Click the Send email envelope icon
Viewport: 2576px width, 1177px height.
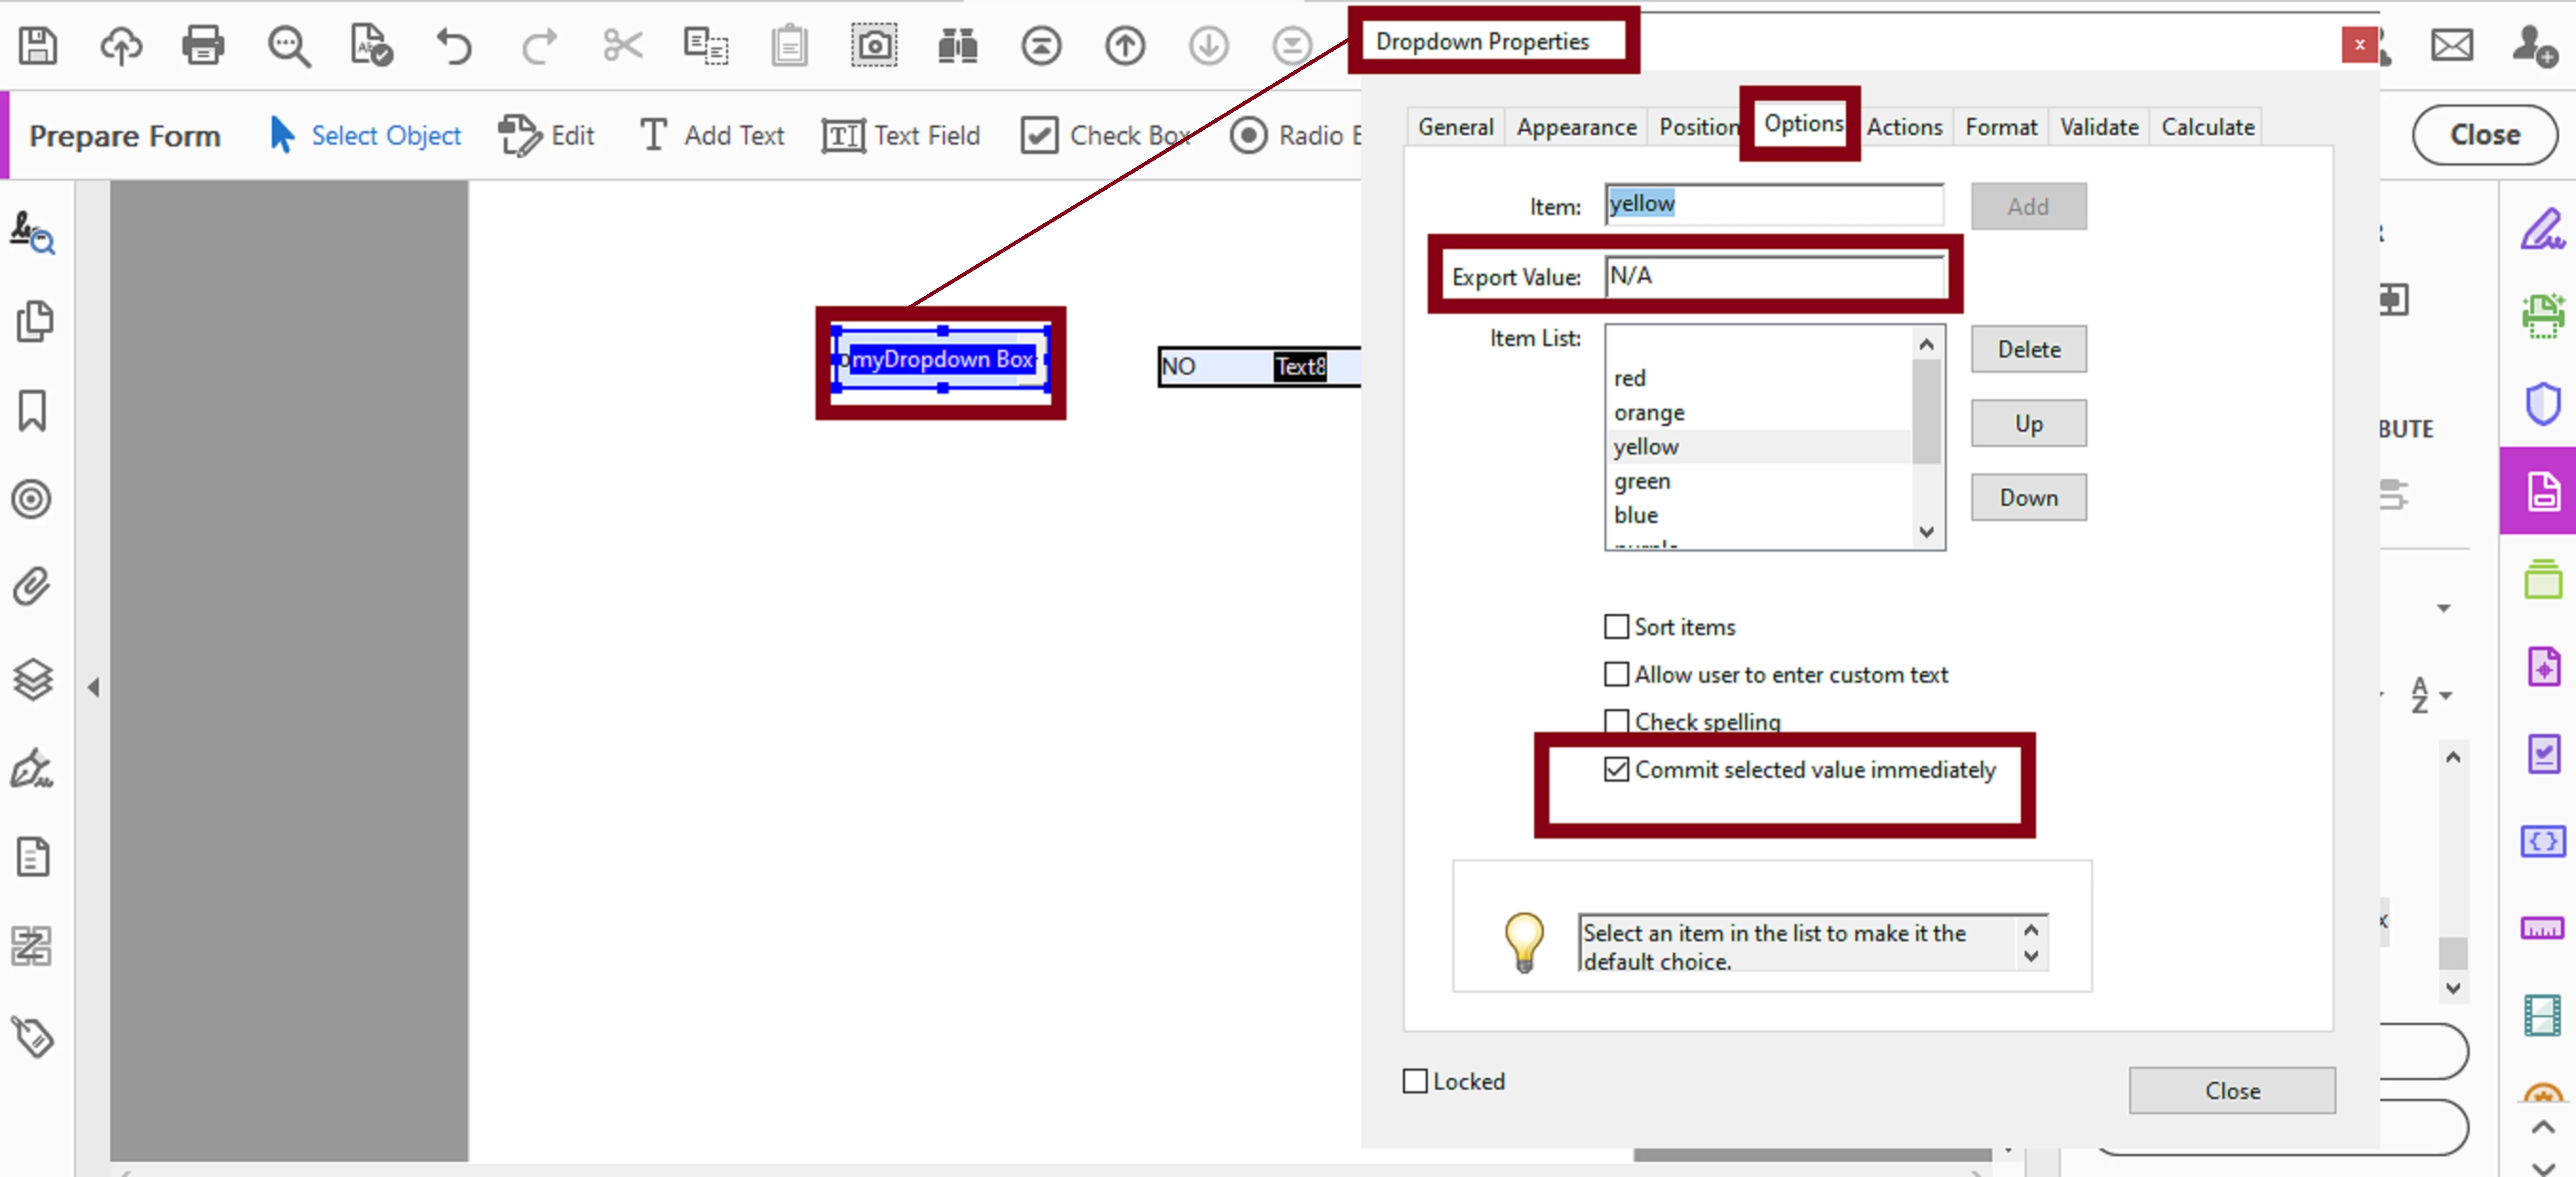pos(2452,45)
